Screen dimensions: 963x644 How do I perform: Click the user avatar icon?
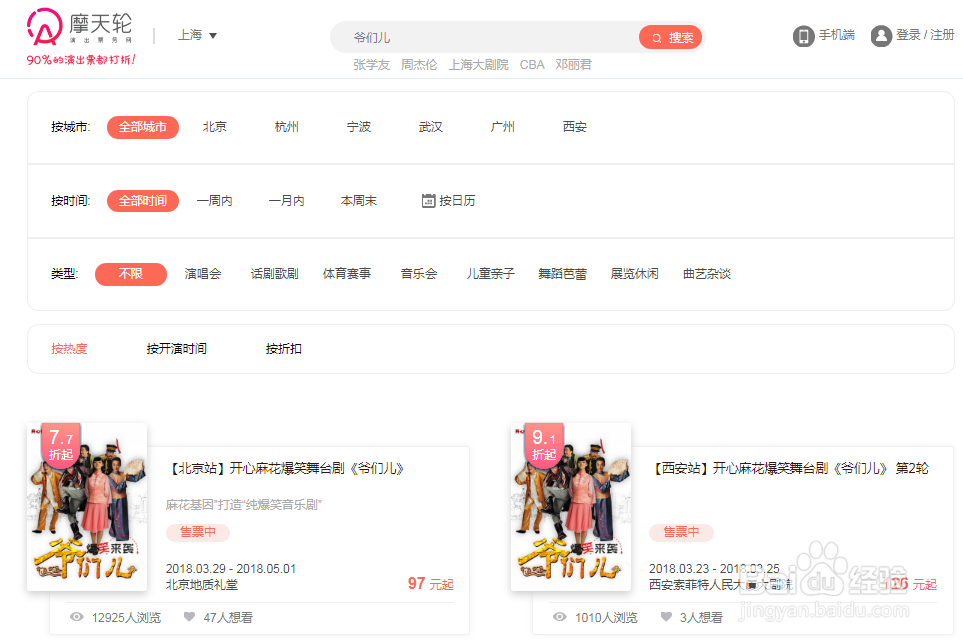pos(881,36)
